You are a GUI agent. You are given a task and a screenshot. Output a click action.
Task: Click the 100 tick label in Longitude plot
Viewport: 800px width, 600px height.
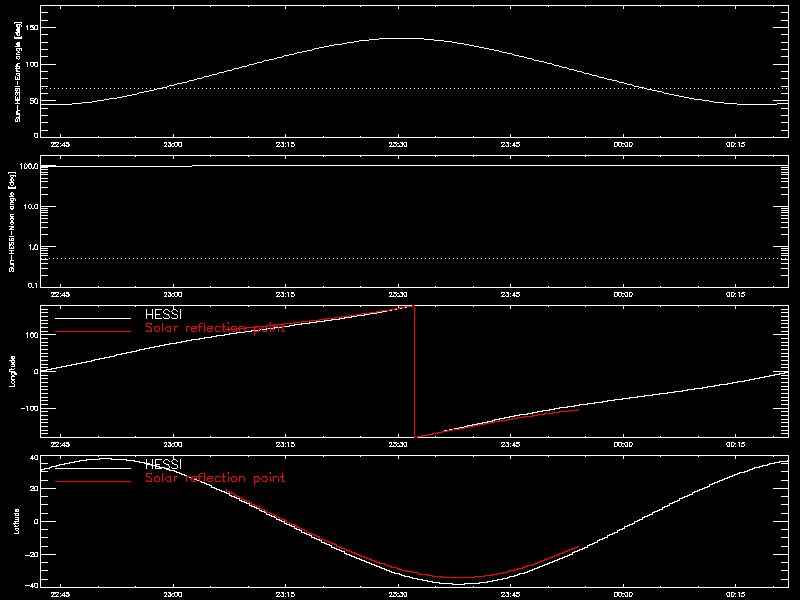[31, 335]
